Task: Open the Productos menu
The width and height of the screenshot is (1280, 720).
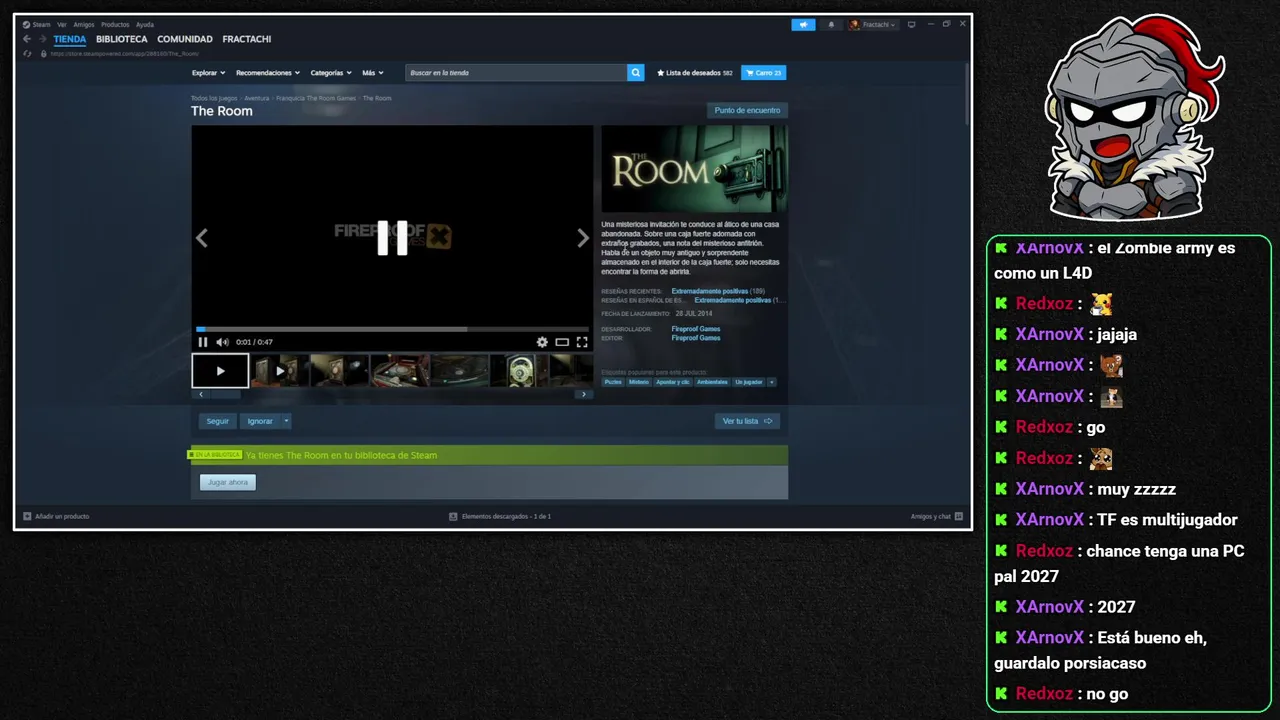Action: [115, 24]
